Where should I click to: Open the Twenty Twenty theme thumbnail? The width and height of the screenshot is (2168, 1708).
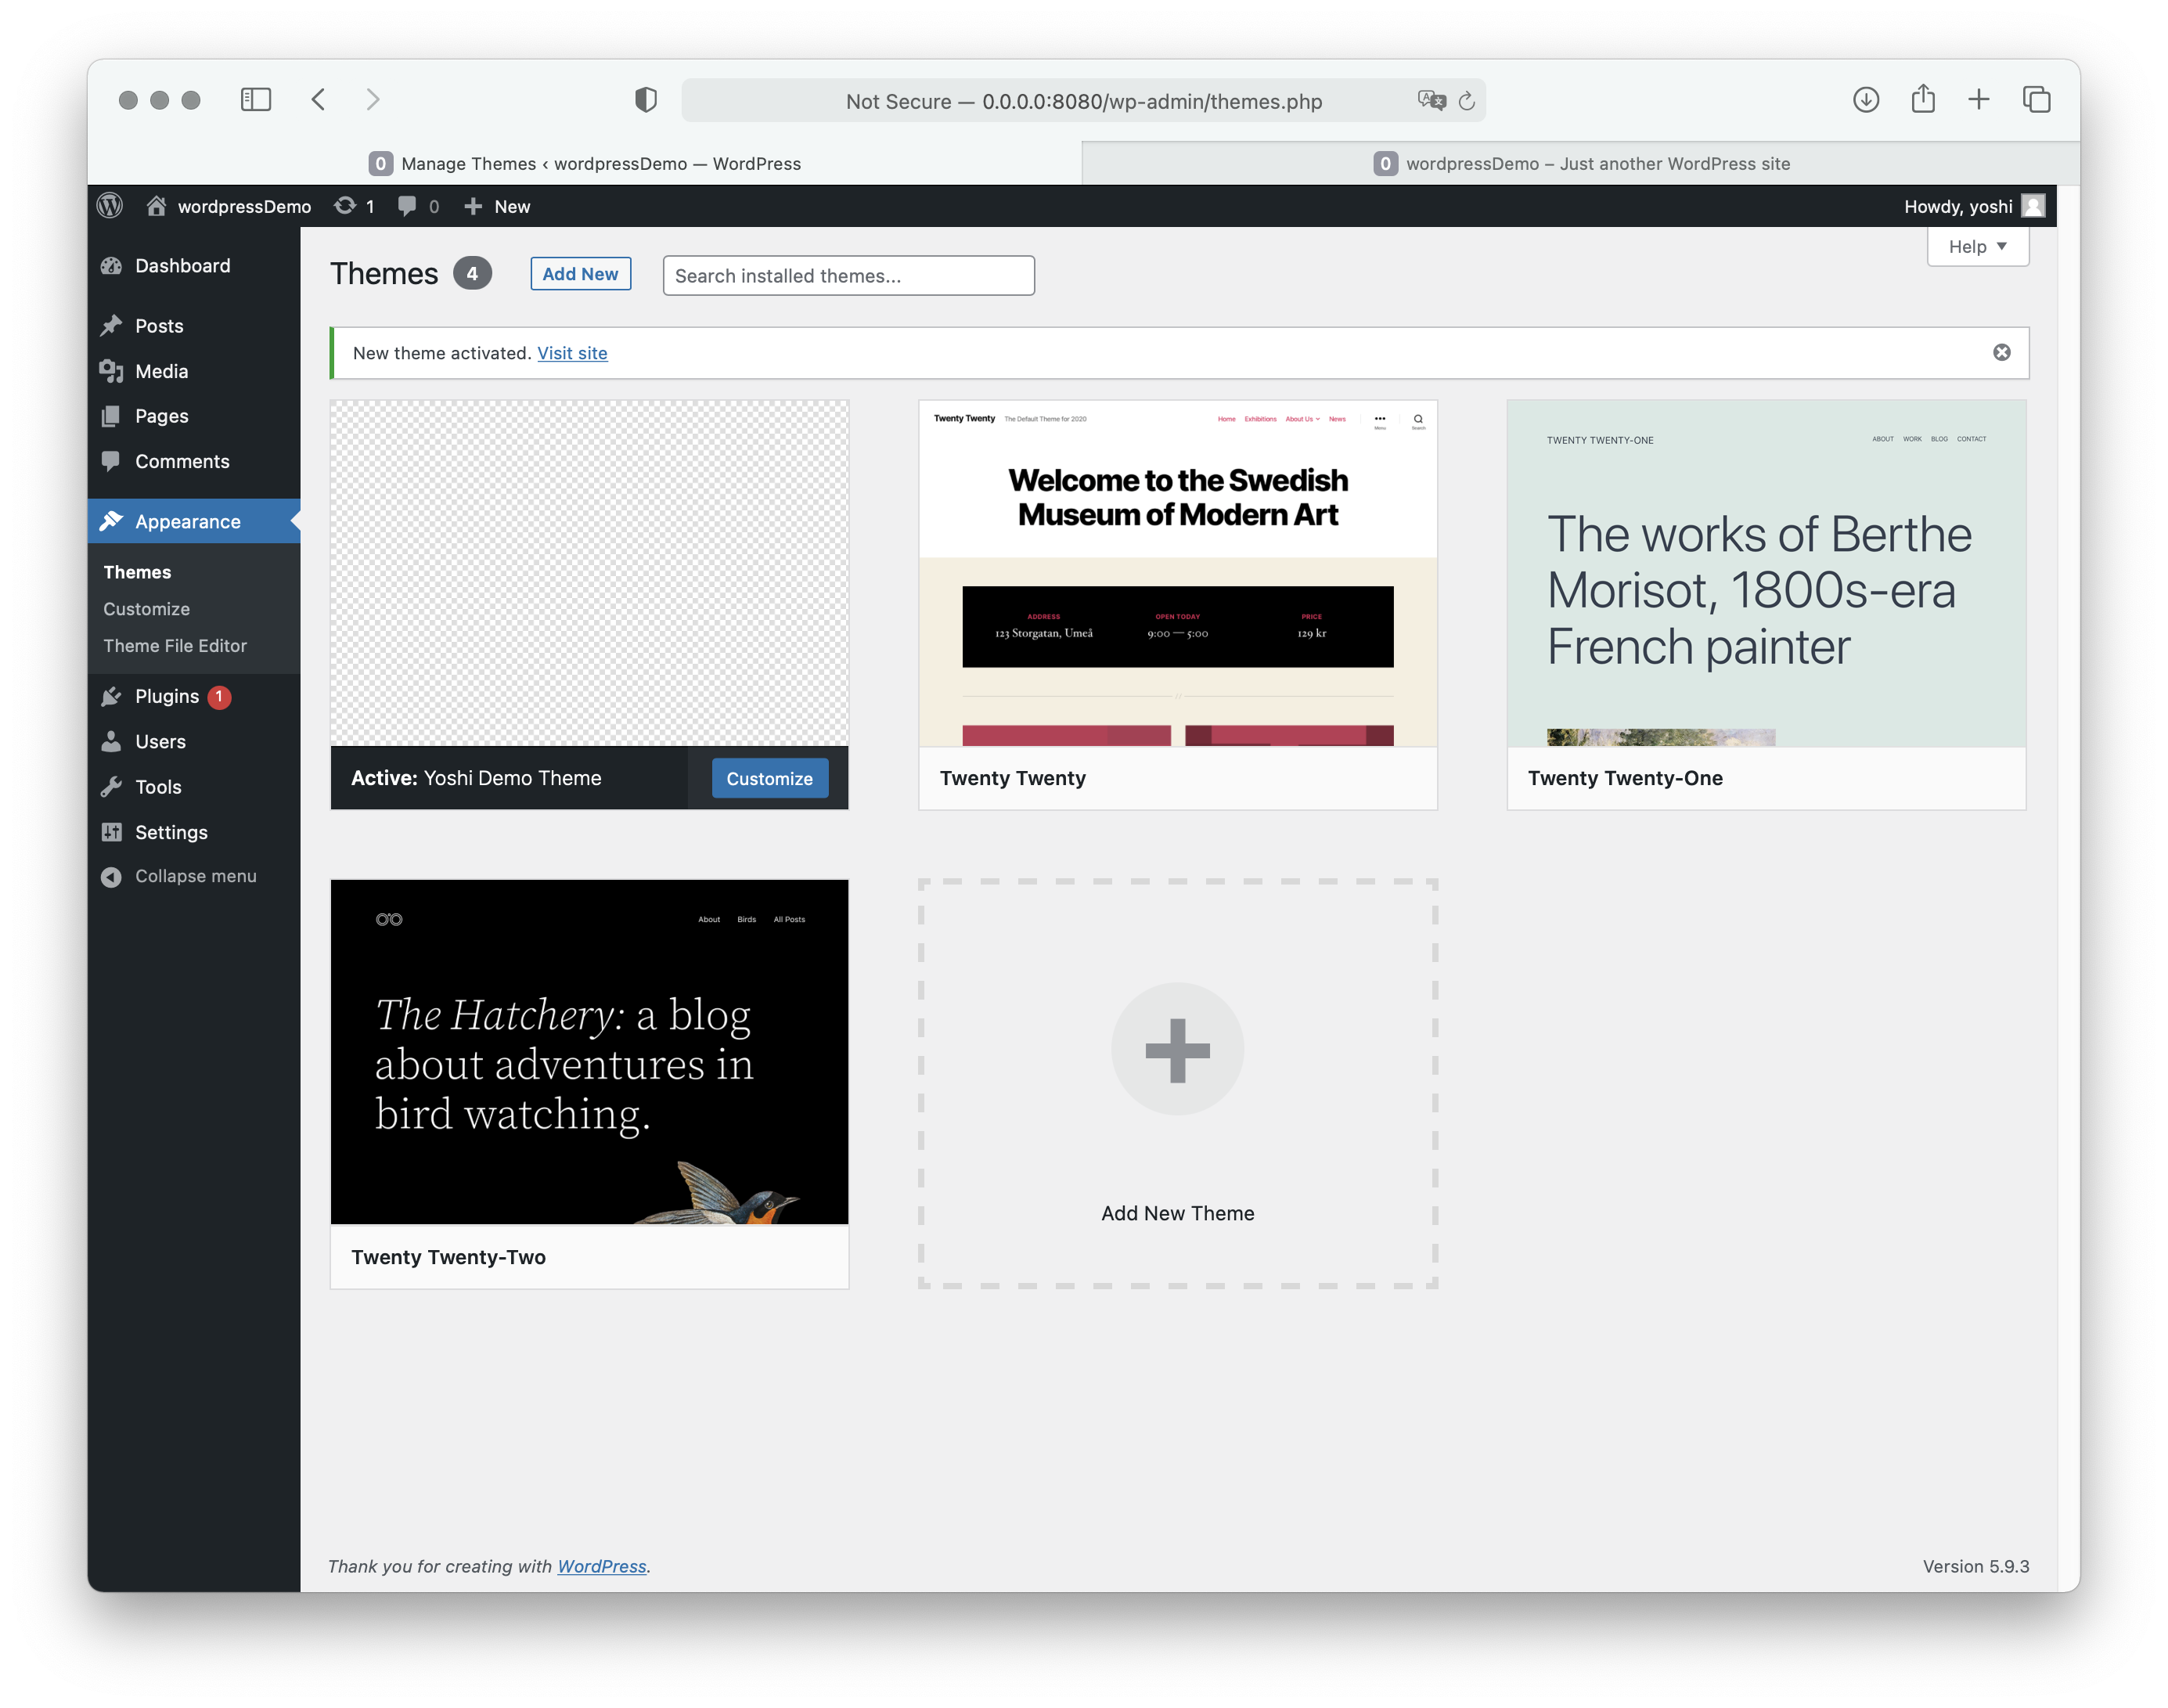[1177, 573]
